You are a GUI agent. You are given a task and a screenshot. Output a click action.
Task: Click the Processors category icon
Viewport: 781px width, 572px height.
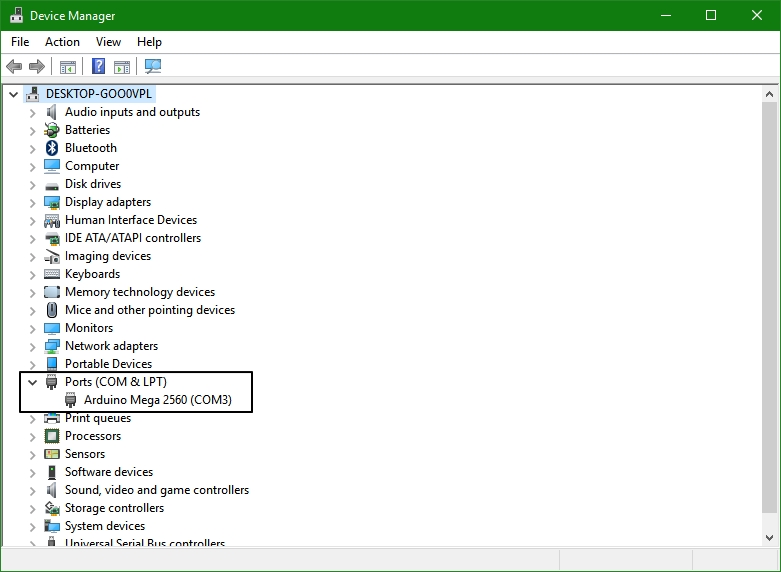(52, 436)
